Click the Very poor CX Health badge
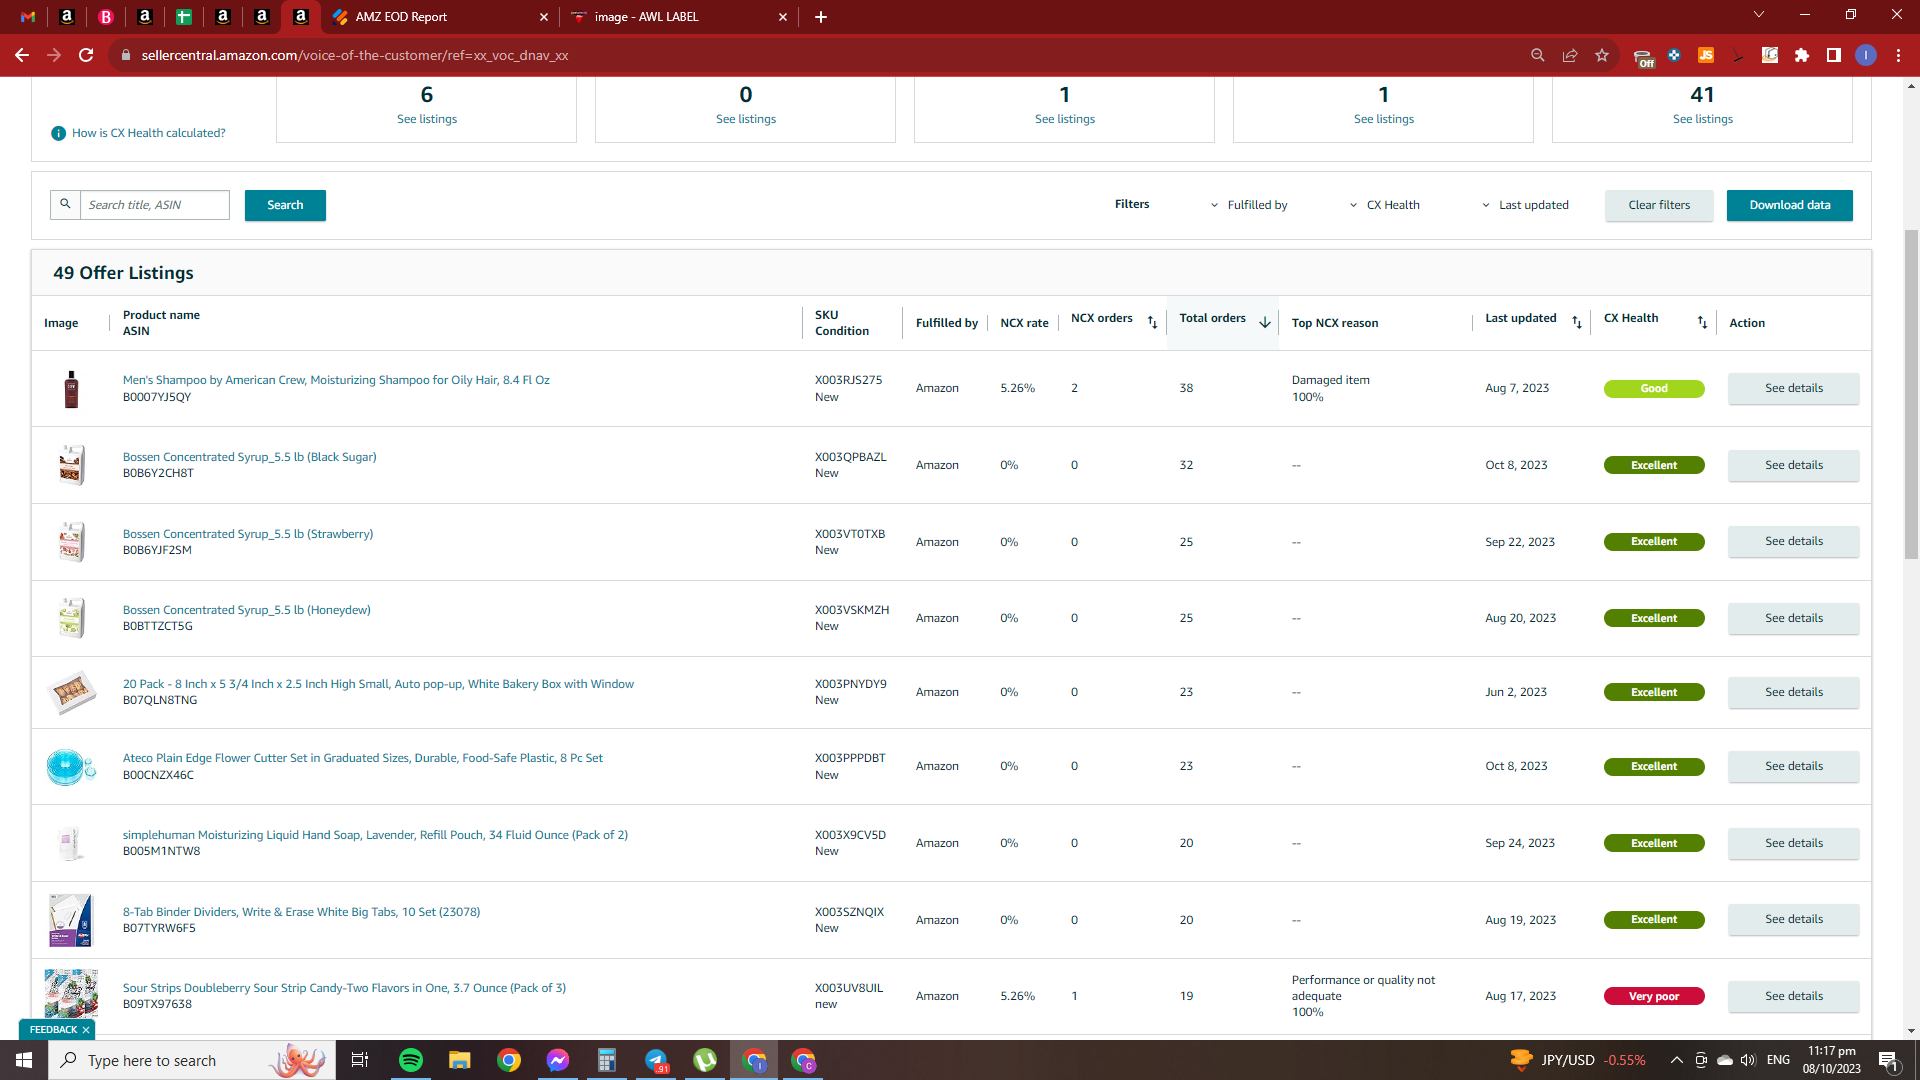Viewport: 1920px width, 1080px height. (x=1654, y=996)
